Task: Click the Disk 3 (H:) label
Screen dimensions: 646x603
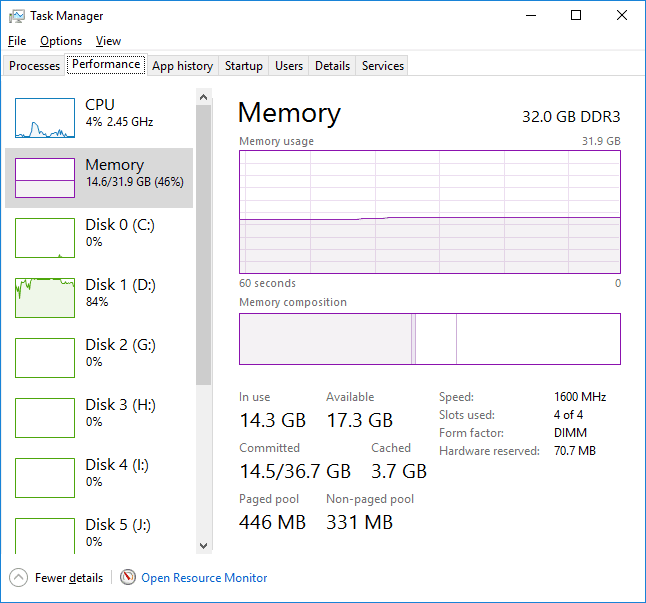Action: click(x=120, y=405)
